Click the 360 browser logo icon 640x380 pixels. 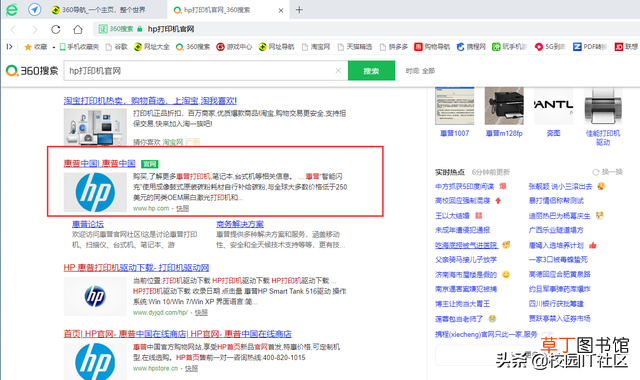tap(12, 9)
